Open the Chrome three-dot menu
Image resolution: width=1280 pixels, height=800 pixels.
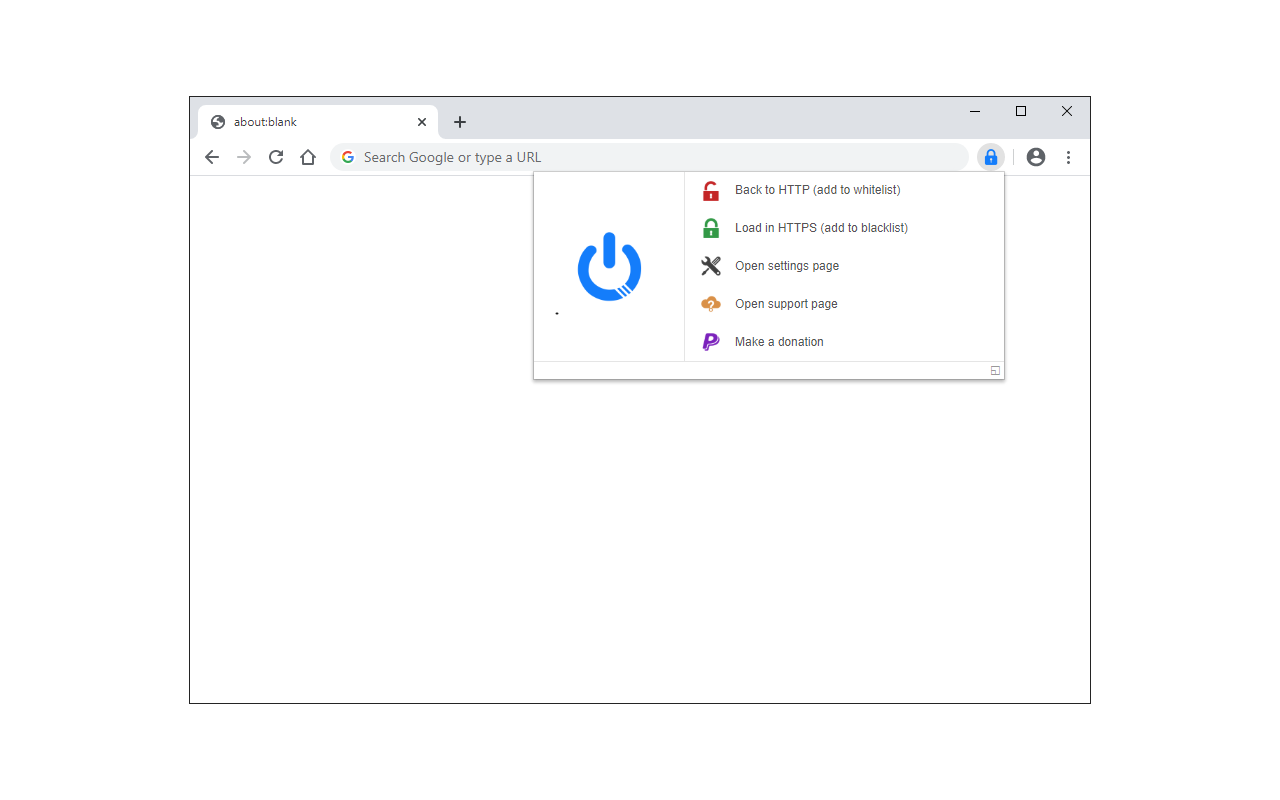pyautogui.click(x=1068, y=157)
